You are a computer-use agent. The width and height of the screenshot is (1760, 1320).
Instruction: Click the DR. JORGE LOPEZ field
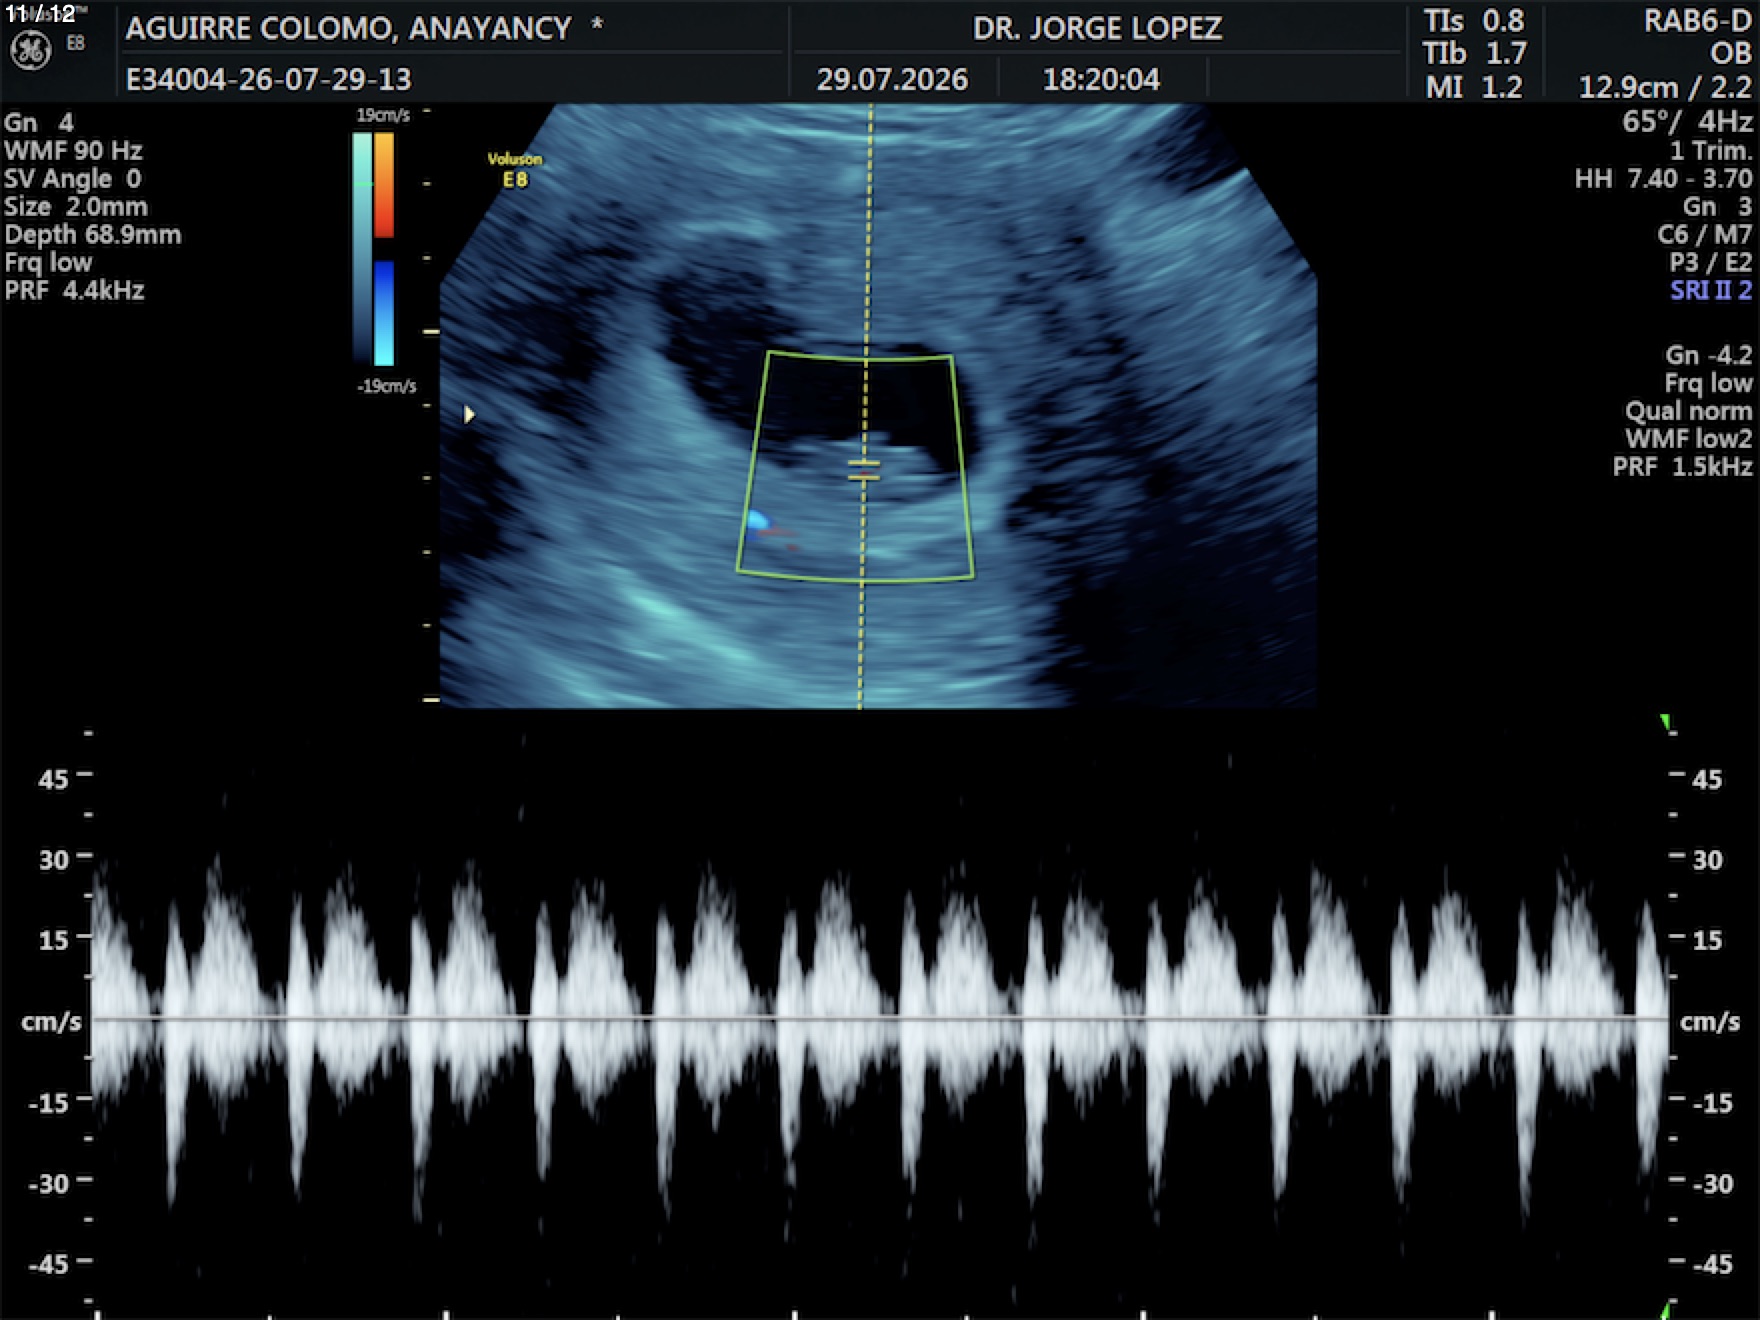click(x=1097, y=28)
